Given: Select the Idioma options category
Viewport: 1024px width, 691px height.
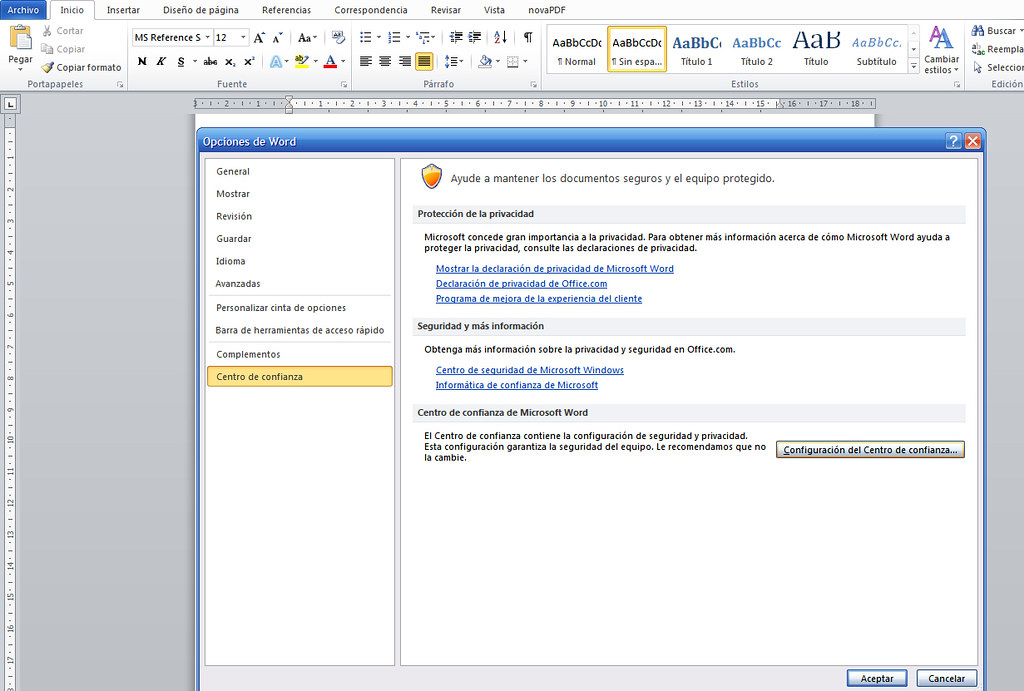Looking at the screenshot, I should (x=231, y=261).
